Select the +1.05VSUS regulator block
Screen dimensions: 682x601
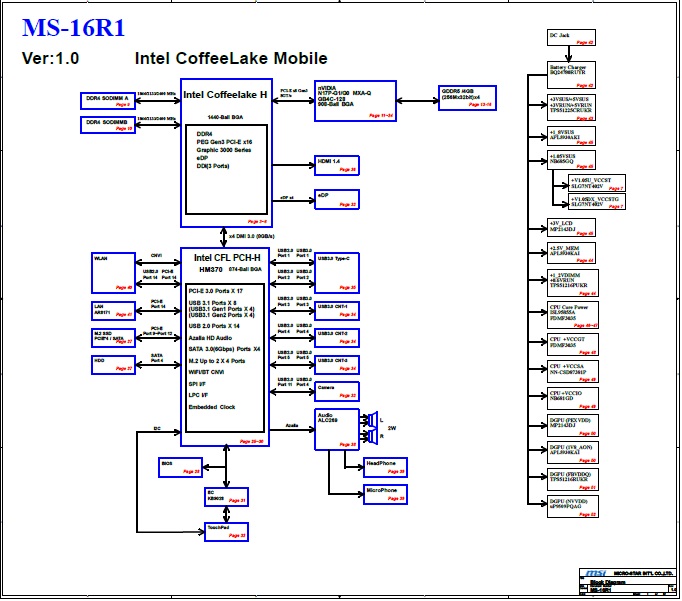[x=571, y=160]
